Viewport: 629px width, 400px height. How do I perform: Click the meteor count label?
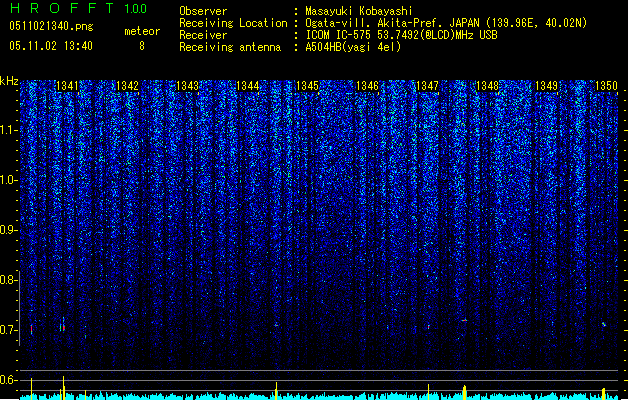point(142,31)
